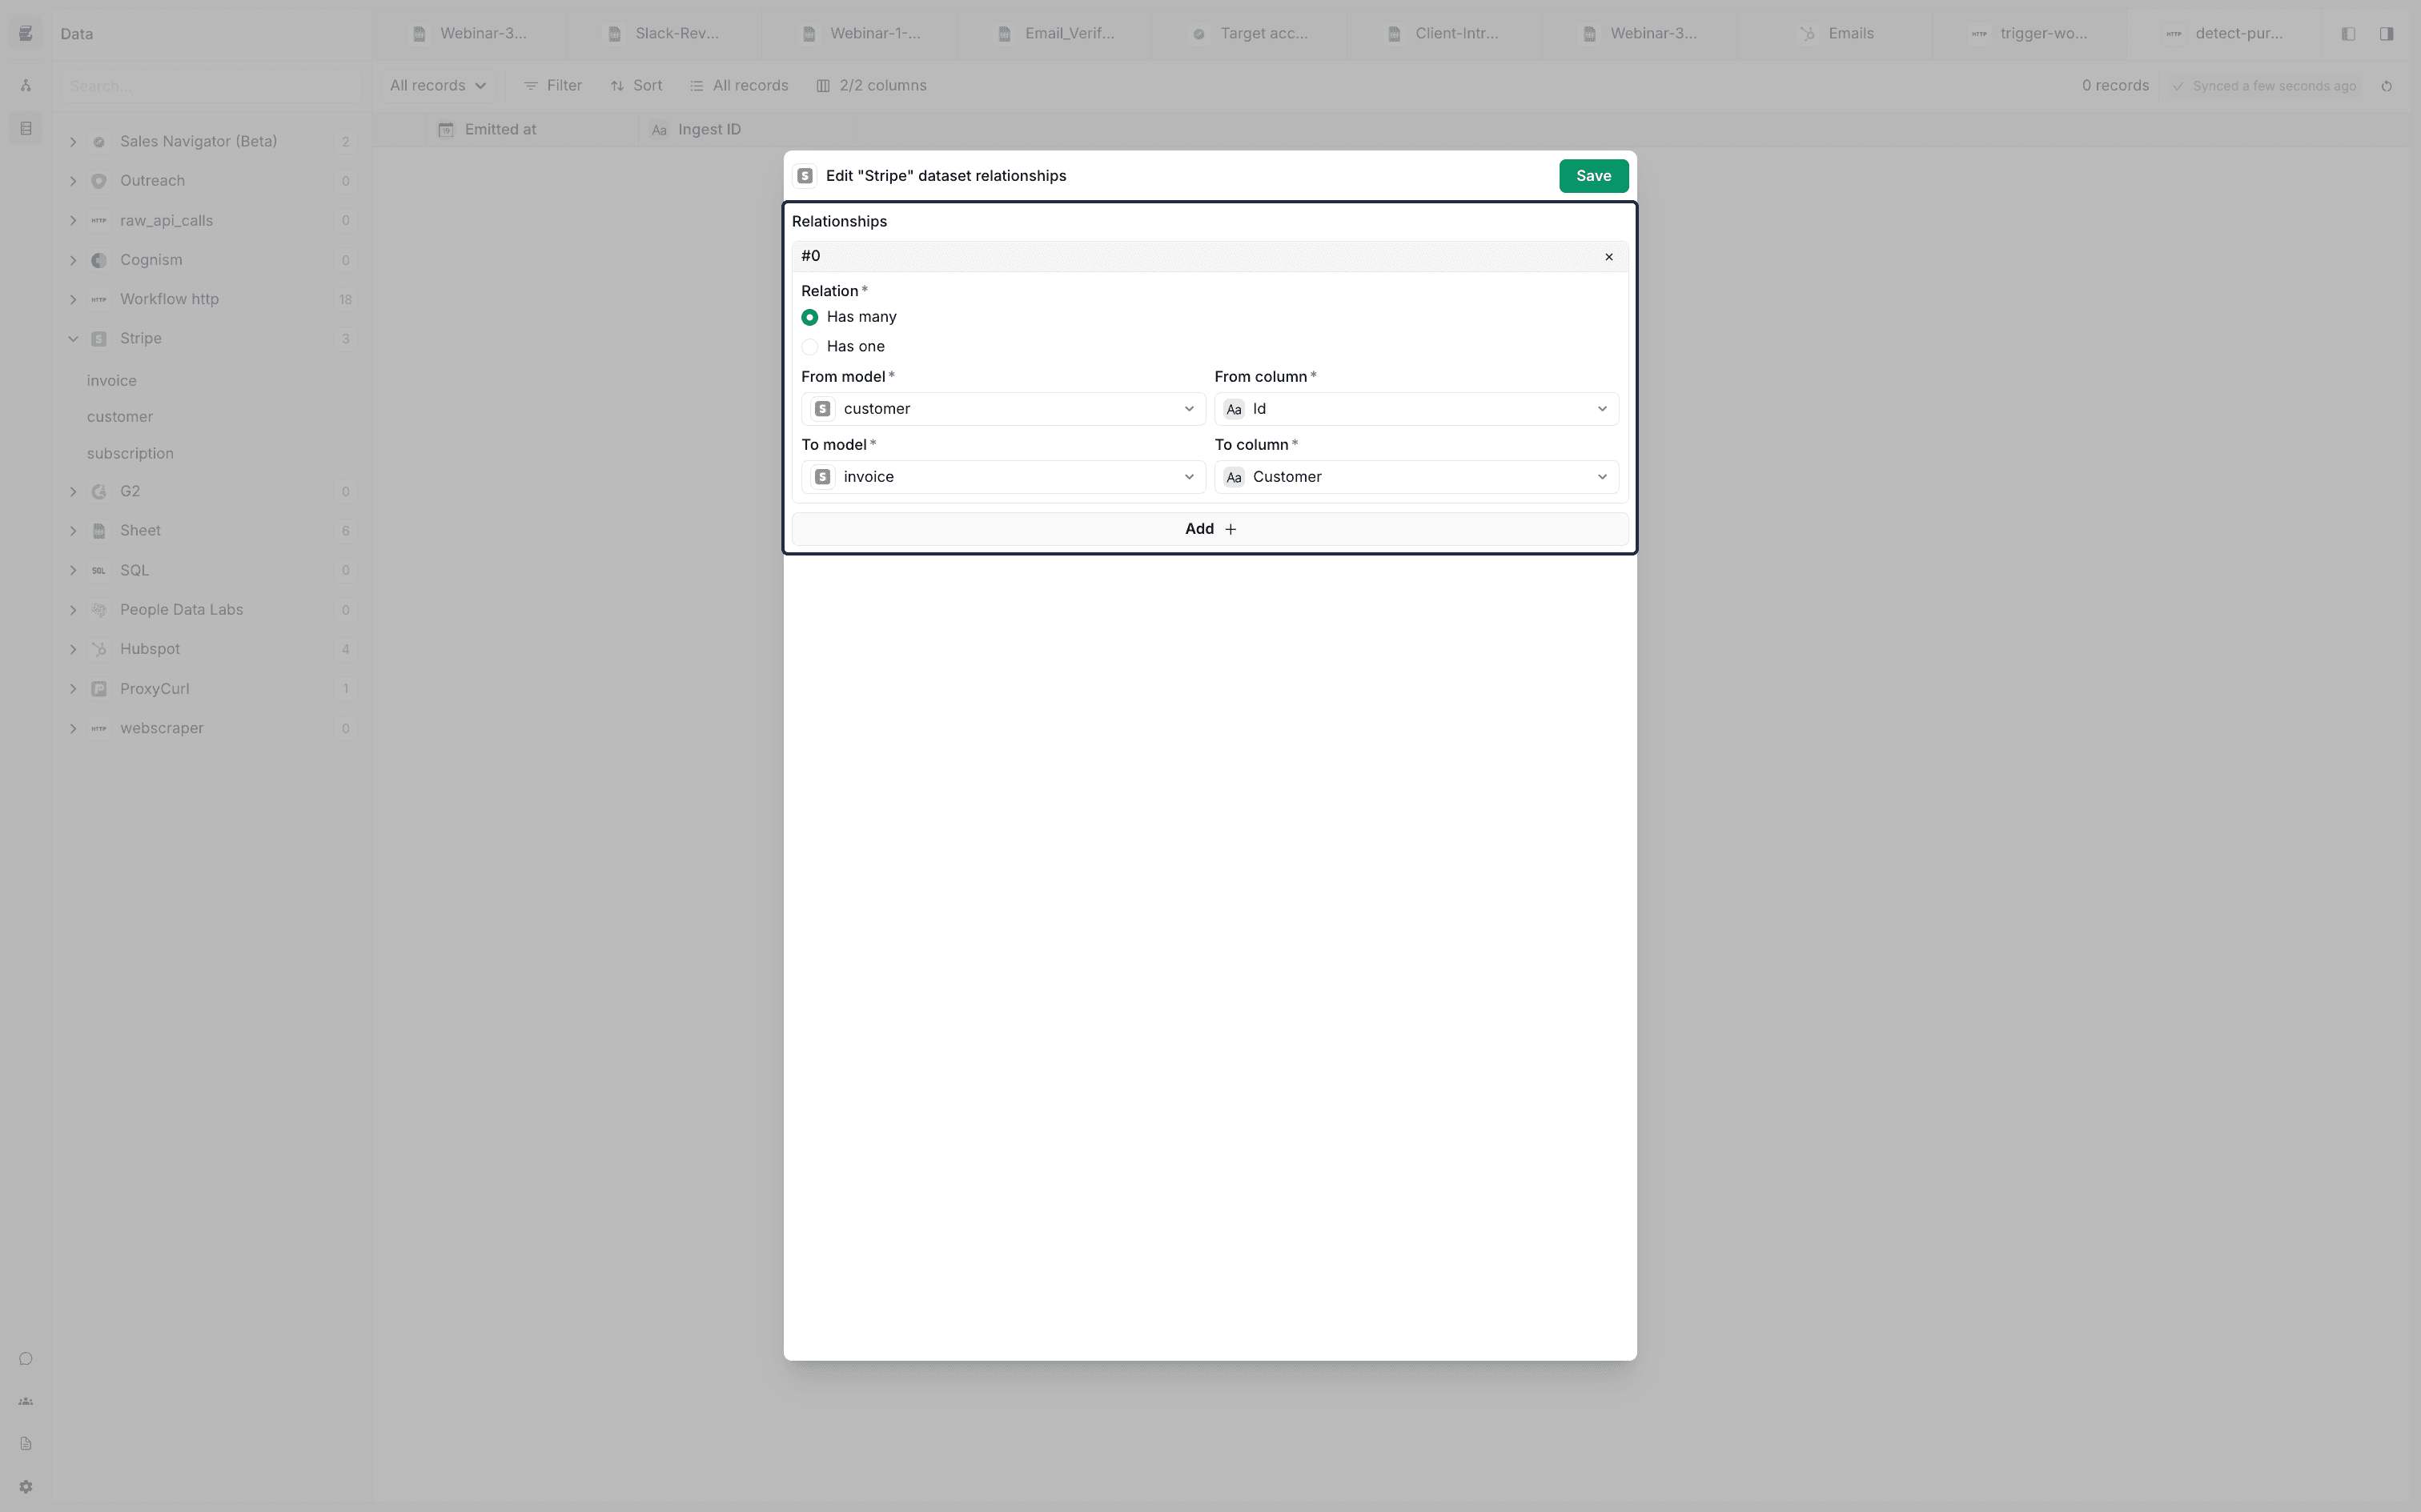The height and width of the screenshot is (1512, 2421).
Task: Open the team members icon in left rail
Action: pyautogui.click(x=26, y=1402)
